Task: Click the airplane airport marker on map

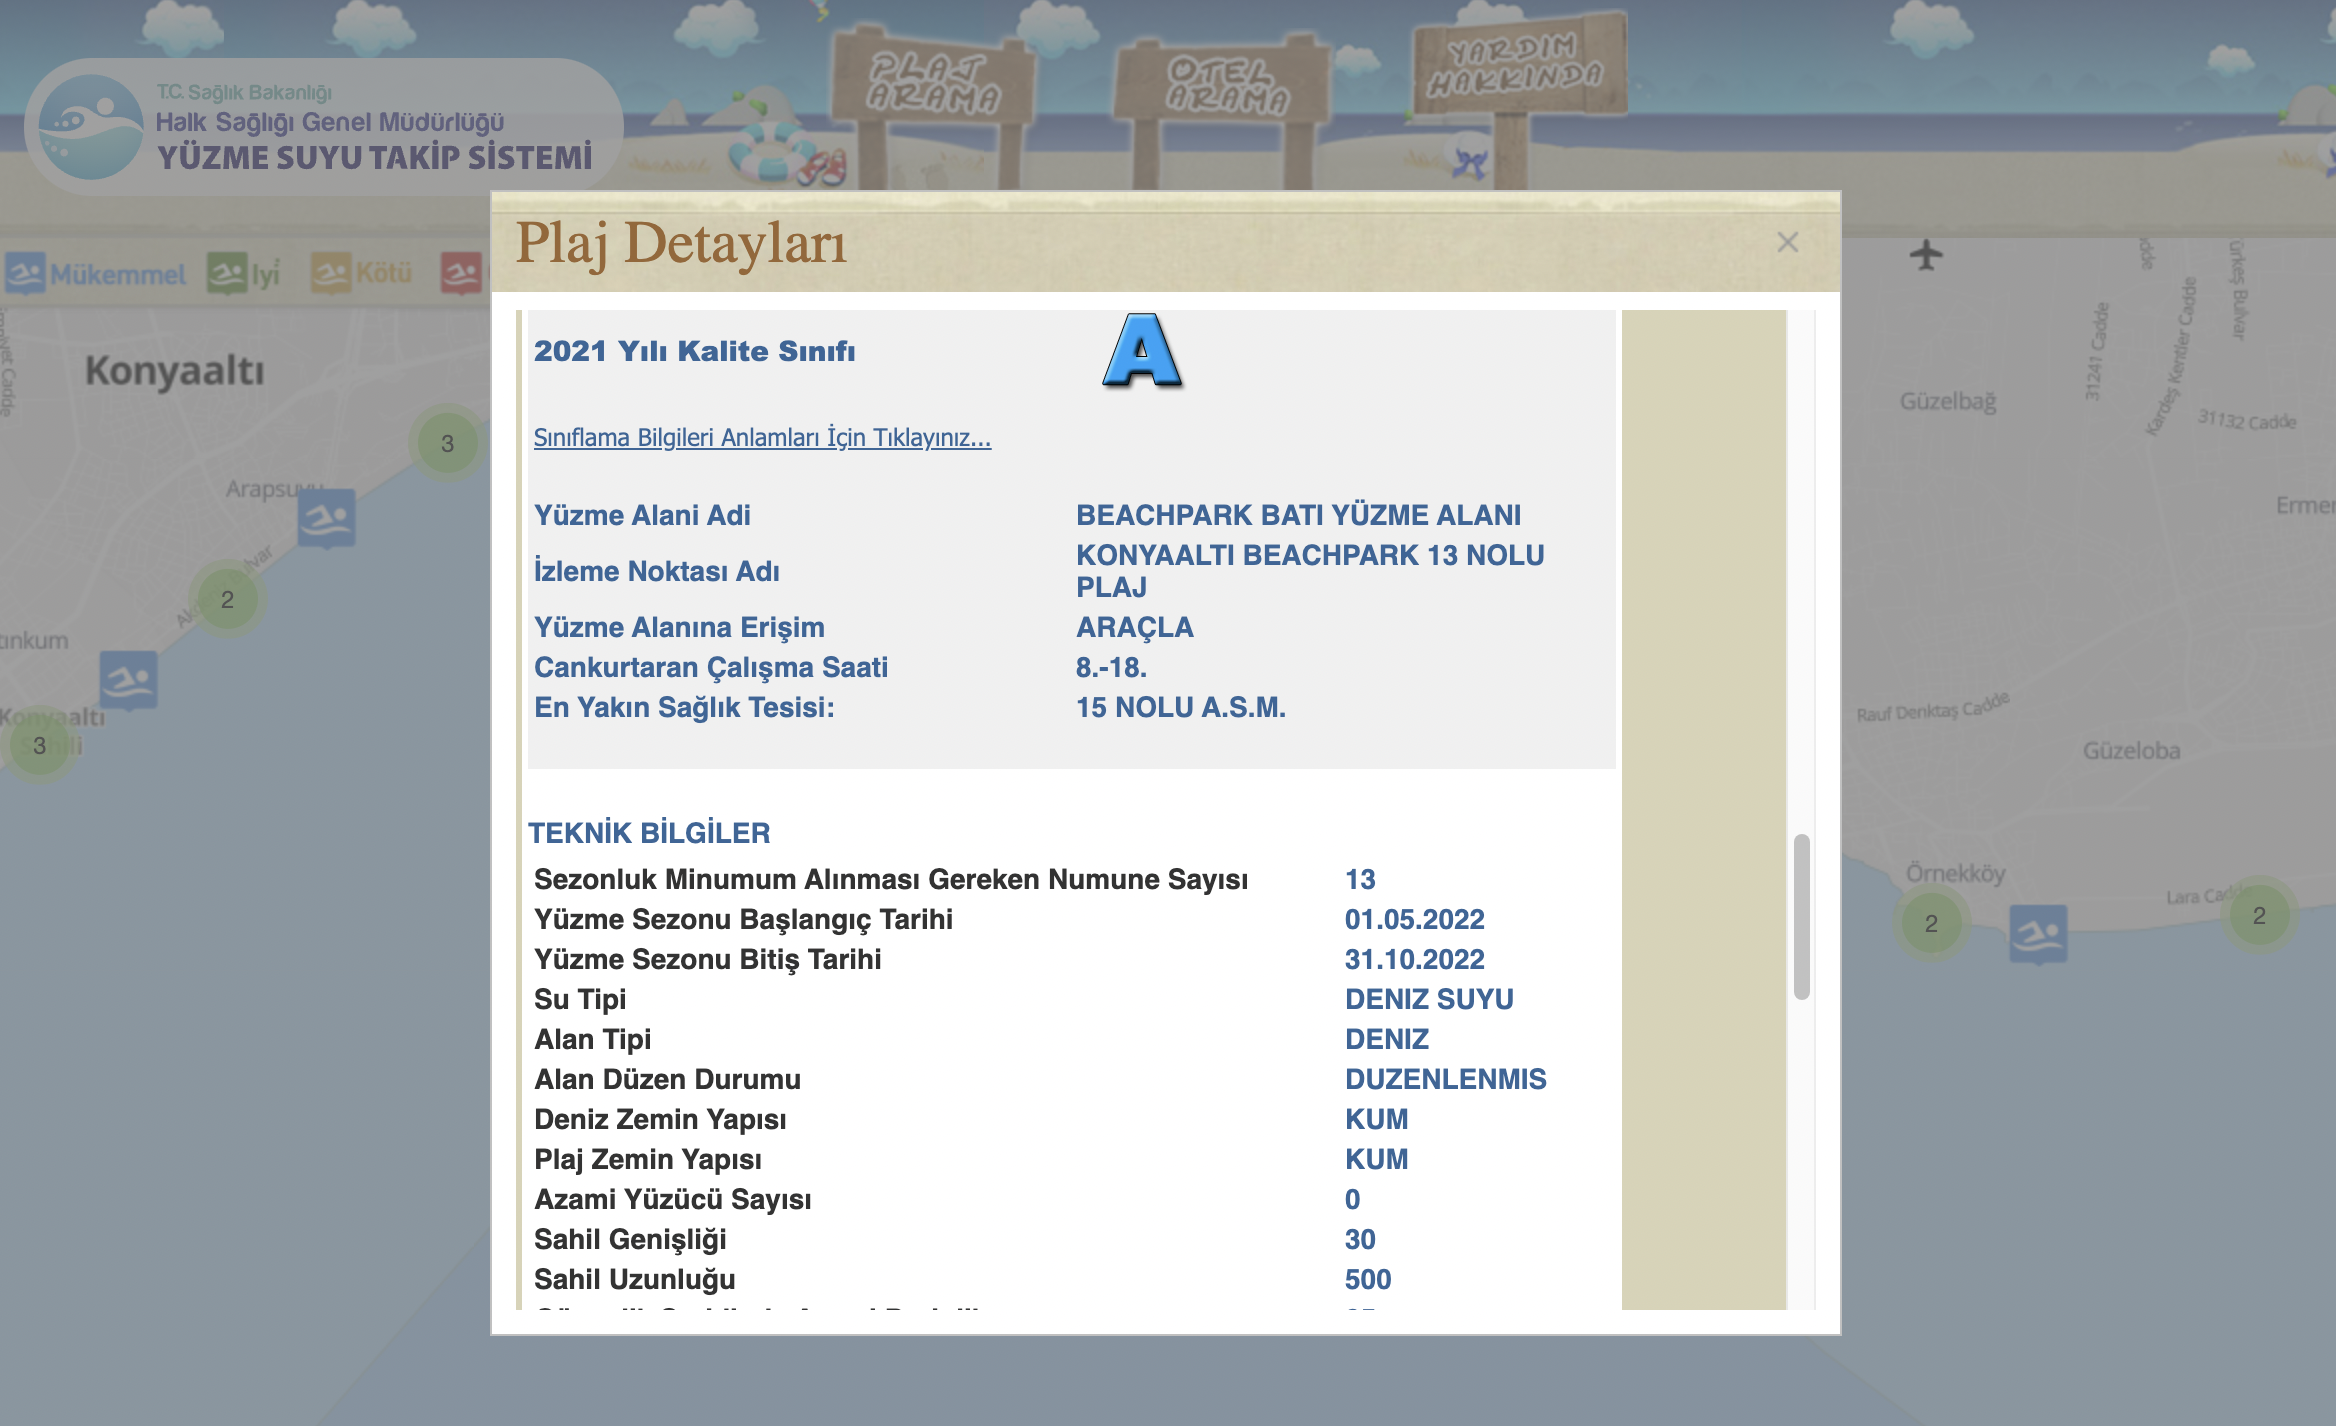Action: pyautogui.click(x=1926, y=254)
